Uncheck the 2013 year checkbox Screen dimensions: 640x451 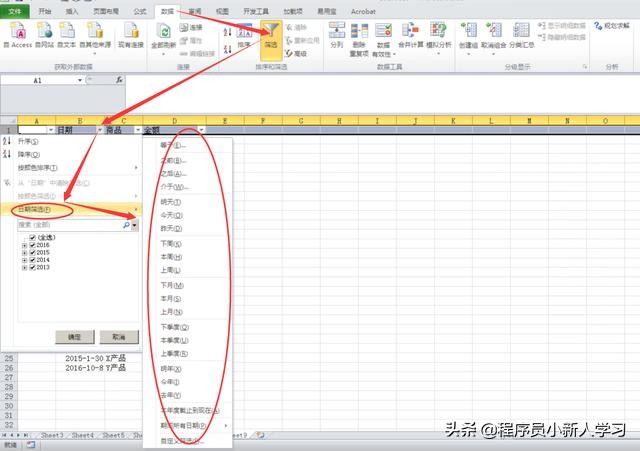pyautogui.click(x=33, y=267)
